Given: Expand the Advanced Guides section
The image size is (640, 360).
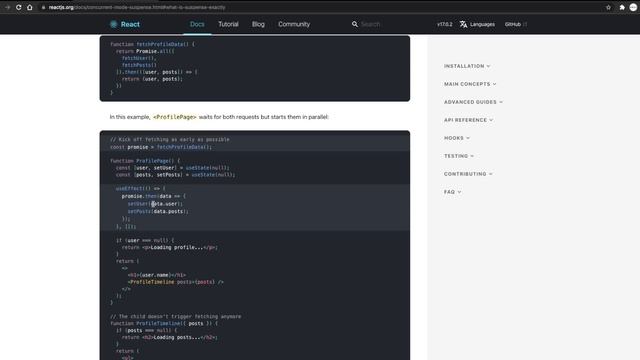Looking at the screenshot, I should pyautogui.click(x=473, y=102).
